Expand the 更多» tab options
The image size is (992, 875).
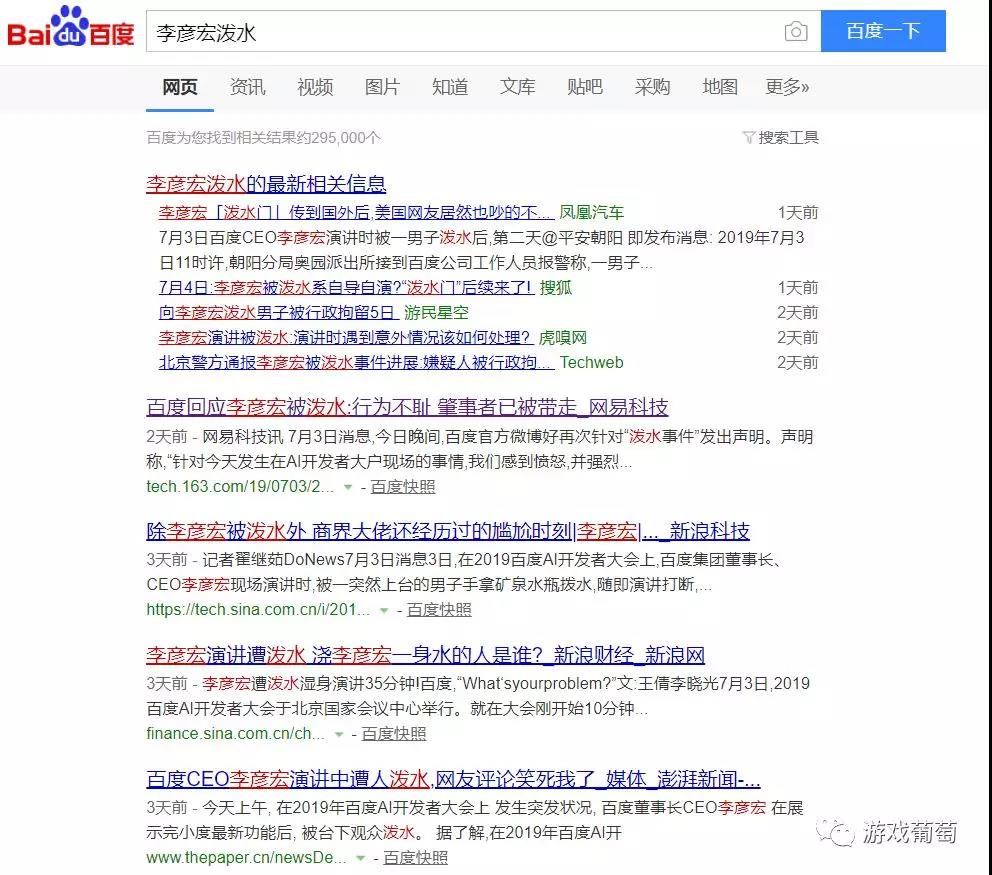787,87
